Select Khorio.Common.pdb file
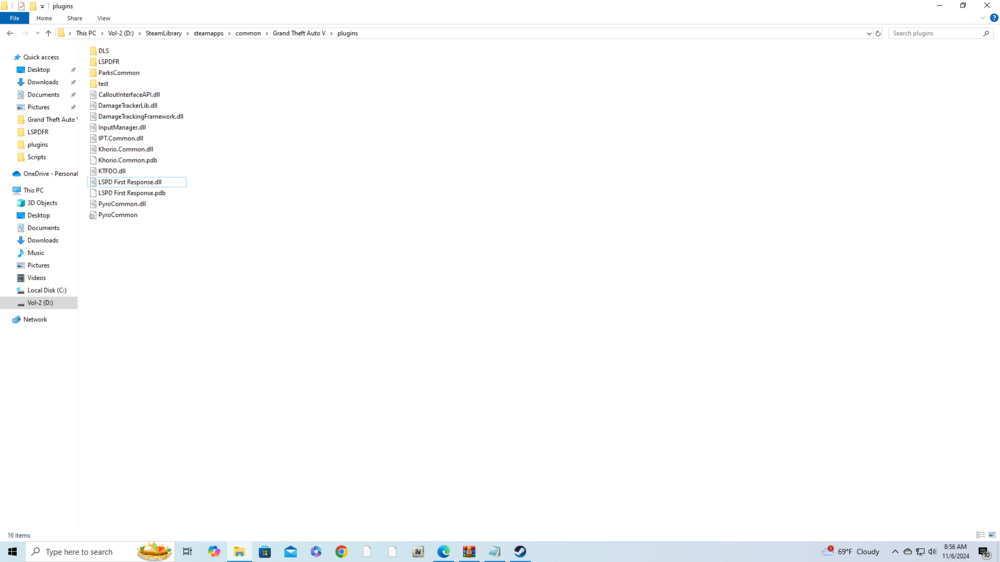Image resolution: width=1000 pixels, height=562 pixels. coord(124,160)
